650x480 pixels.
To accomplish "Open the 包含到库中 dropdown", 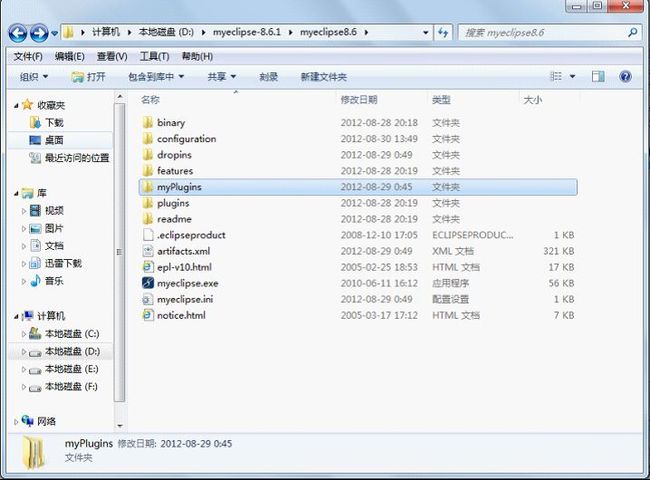I will click(156, 77).
